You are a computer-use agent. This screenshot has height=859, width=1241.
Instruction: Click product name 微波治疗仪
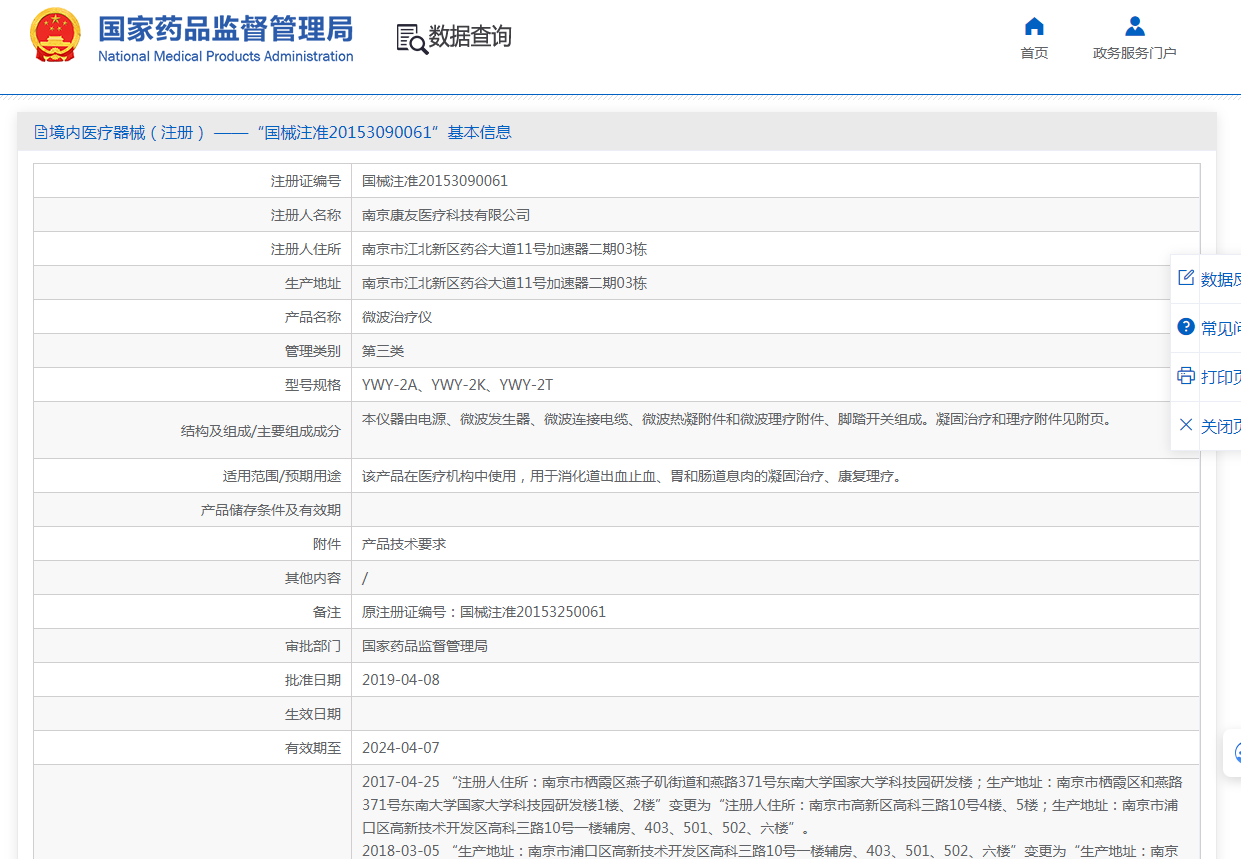(397, 317)
